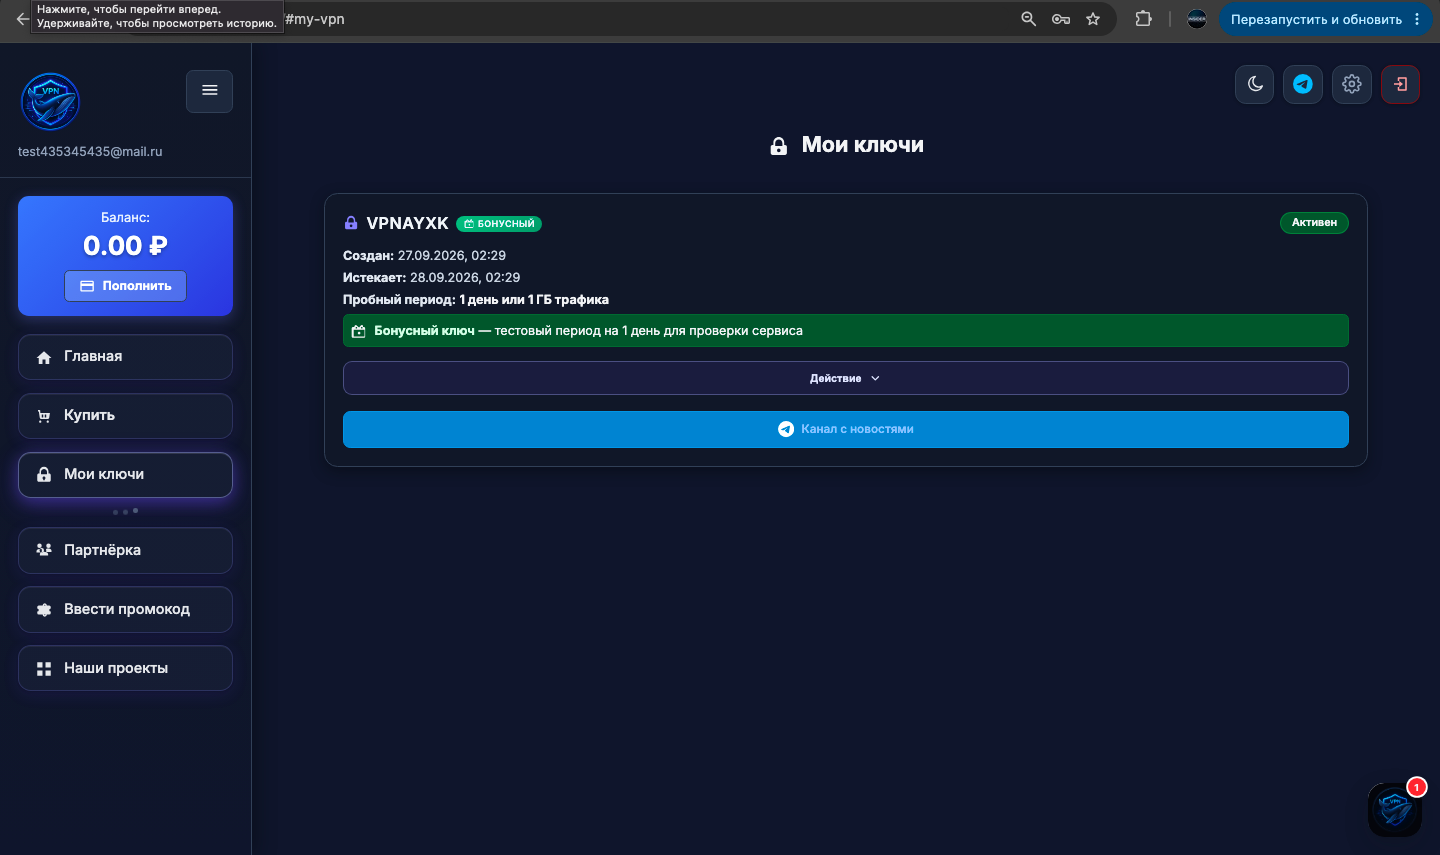Open the Купить sidebar item
This screenshot has width=1440, height=855.
(125, 416)
